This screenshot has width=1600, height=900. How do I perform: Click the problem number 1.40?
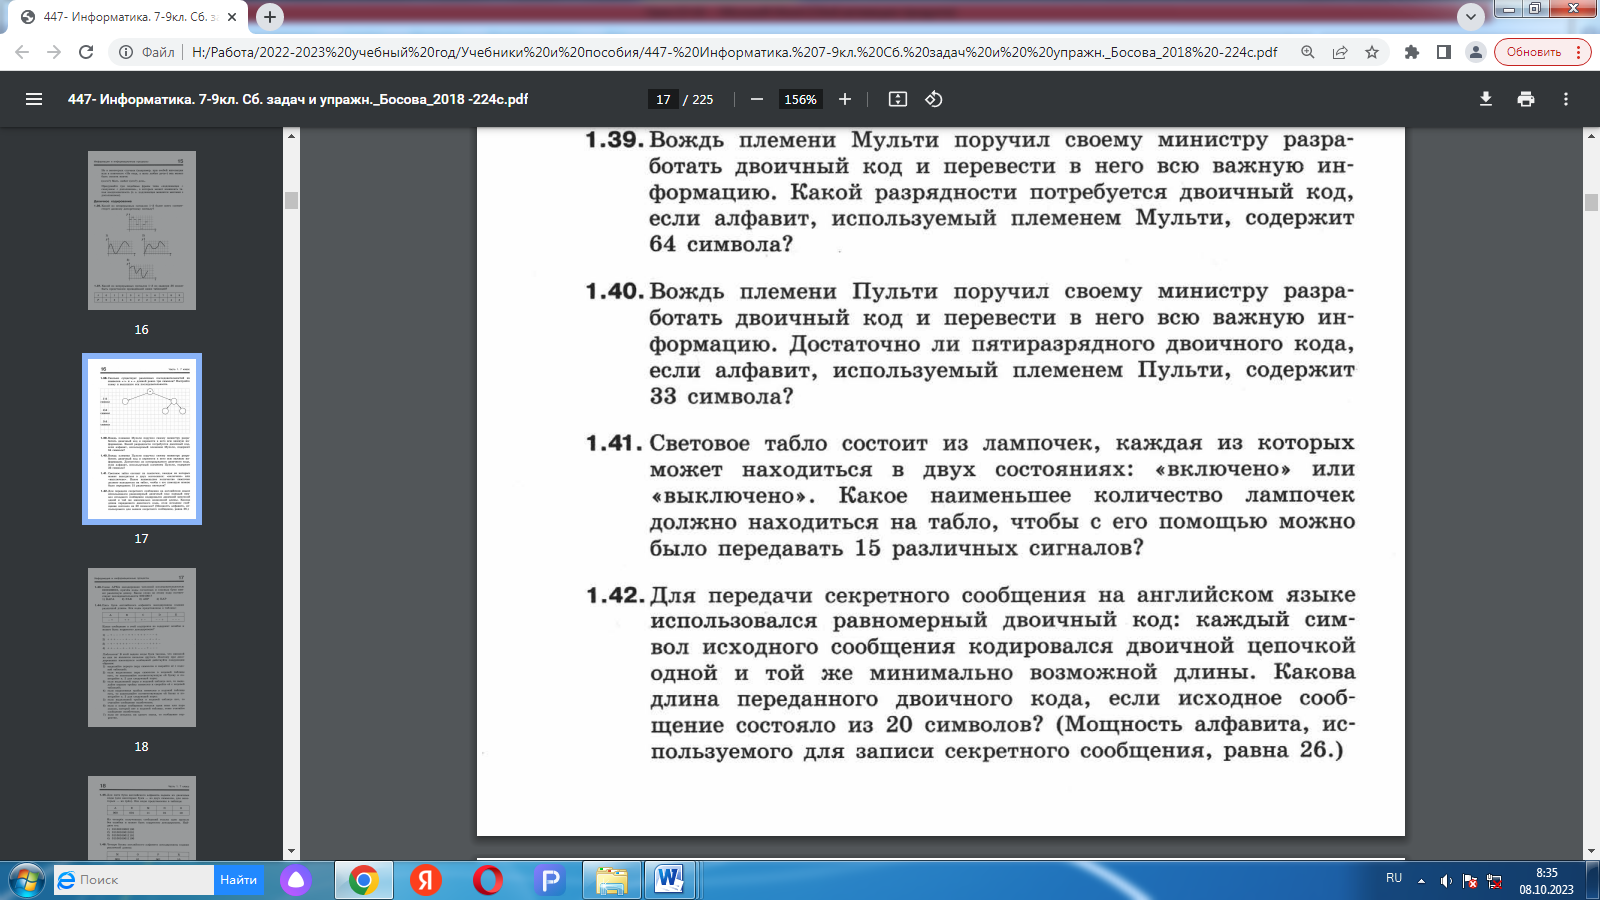(x=614, y=291)
